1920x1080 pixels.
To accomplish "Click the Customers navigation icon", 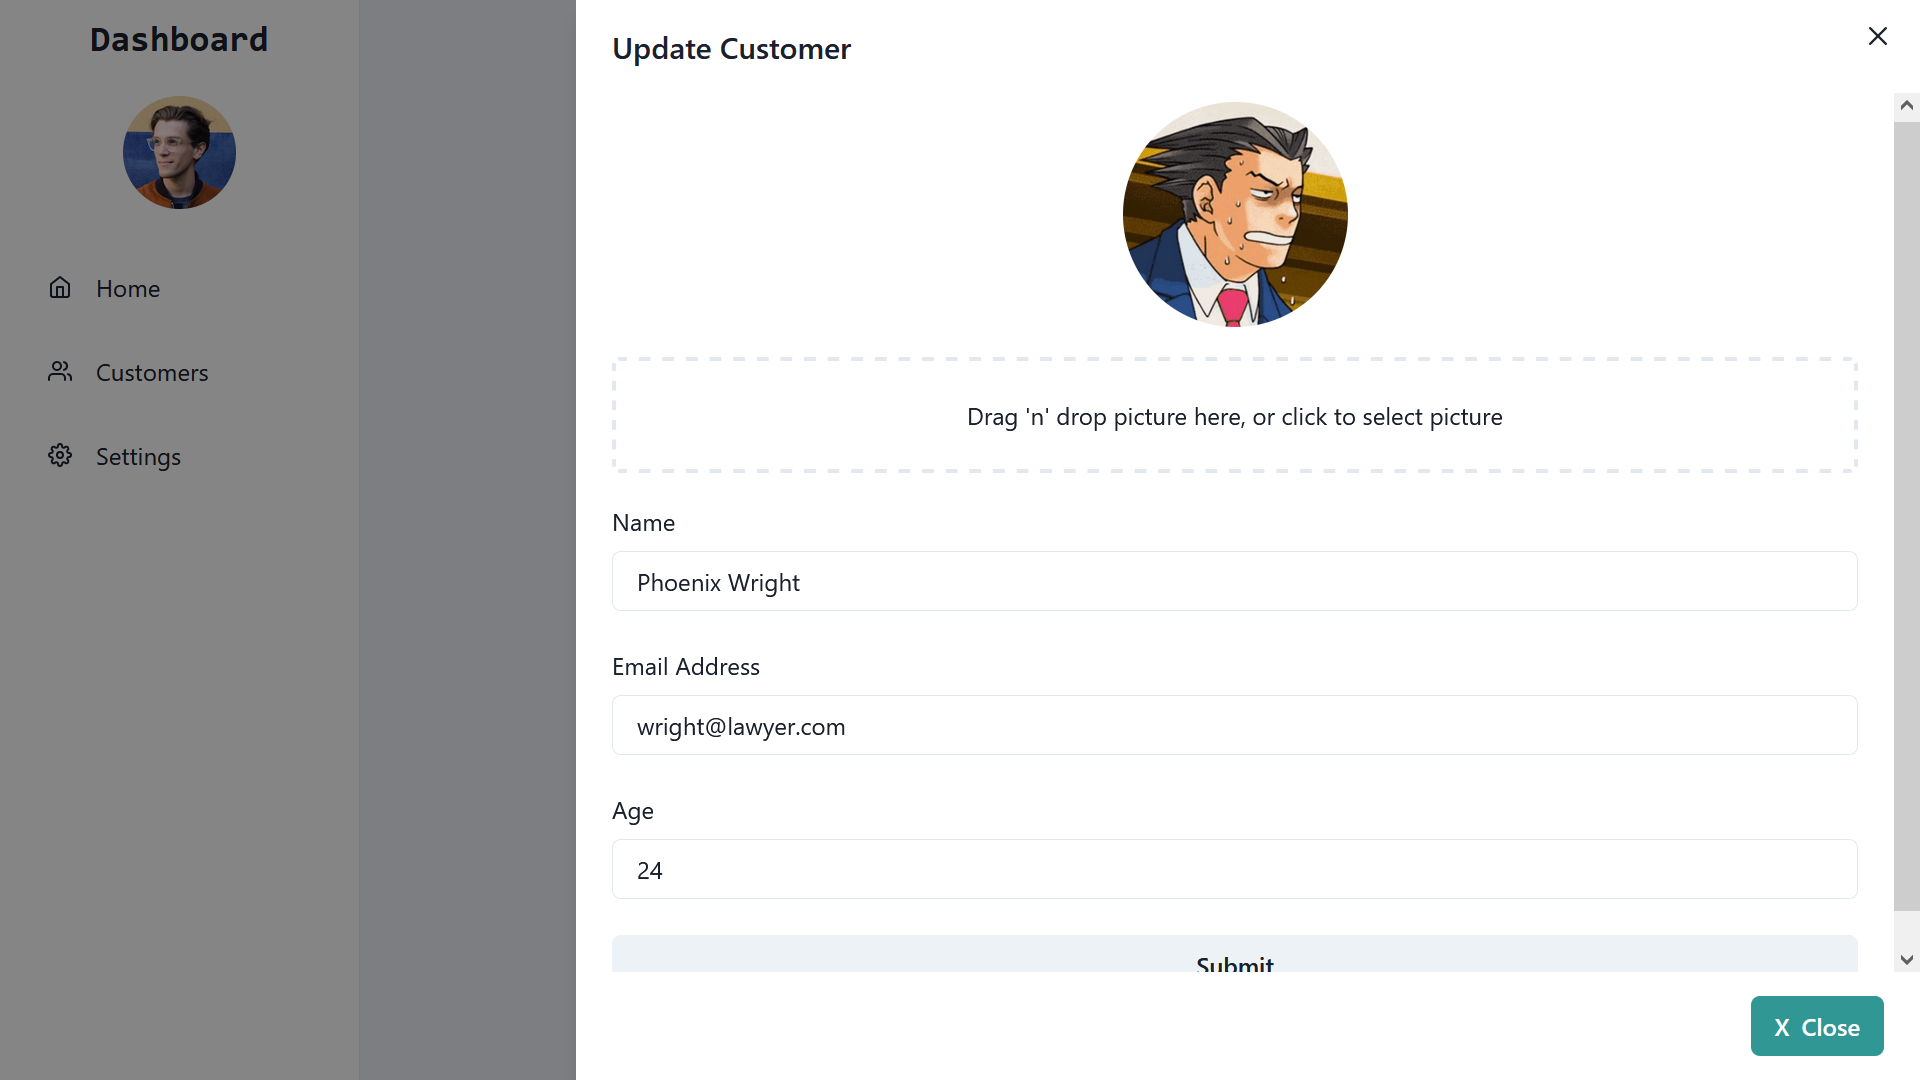I will coord(59,371).
